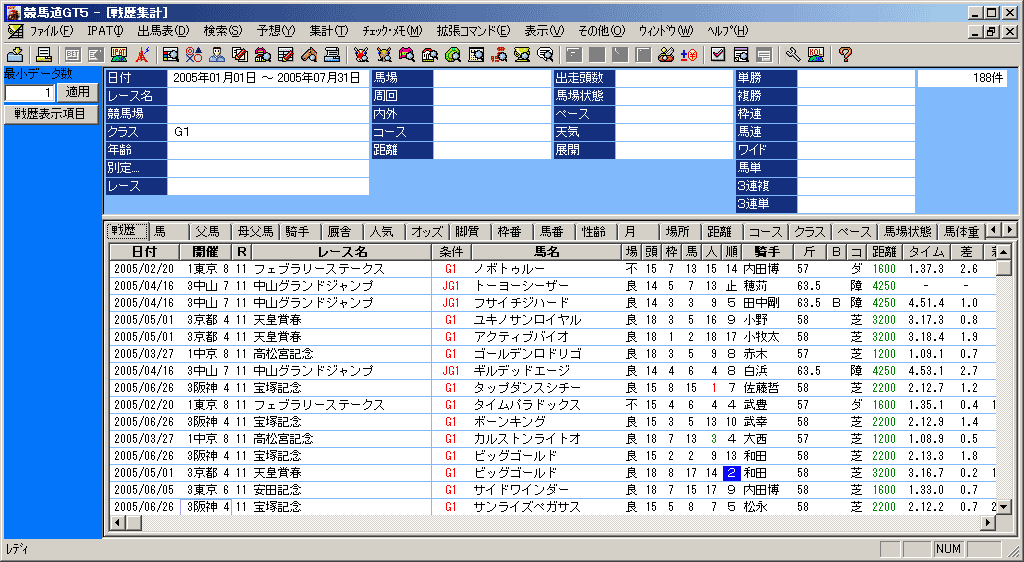Click the open folder icon in toolbar

(x=15, y=54)
